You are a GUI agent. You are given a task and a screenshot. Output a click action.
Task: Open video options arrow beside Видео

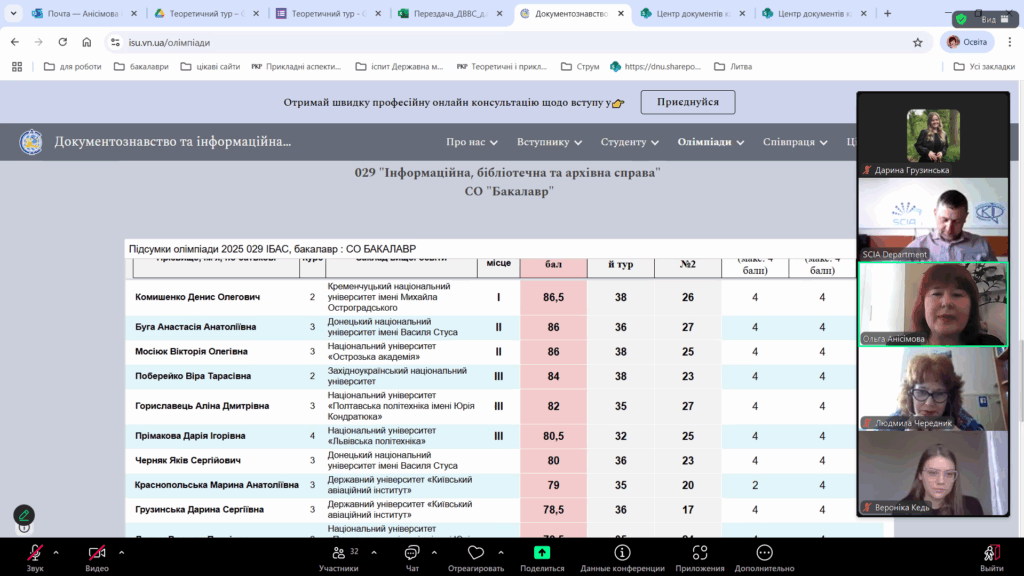point(121,552)
